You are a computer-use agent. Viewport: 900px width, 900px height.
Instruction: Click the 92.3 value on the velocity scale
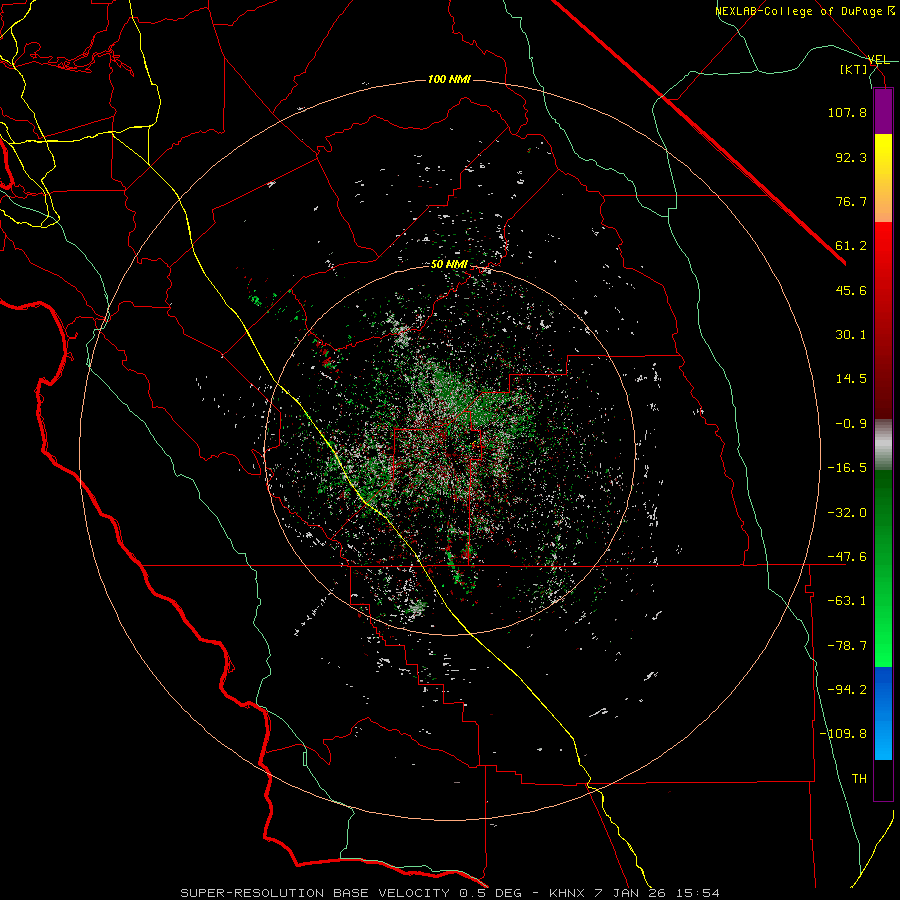coord(851,157)
